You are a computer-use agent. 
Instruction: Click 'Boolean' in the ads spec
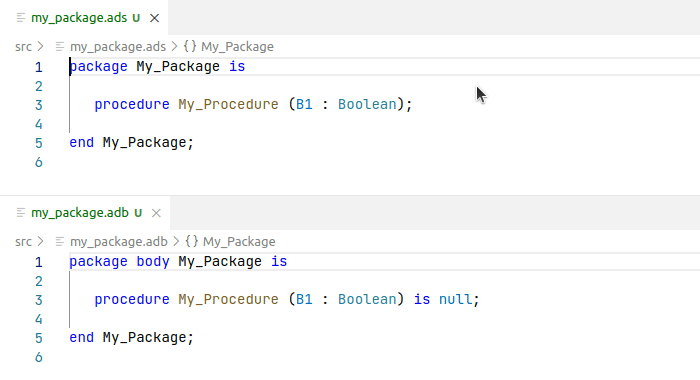pyautogui.click(x=367, y=104)
